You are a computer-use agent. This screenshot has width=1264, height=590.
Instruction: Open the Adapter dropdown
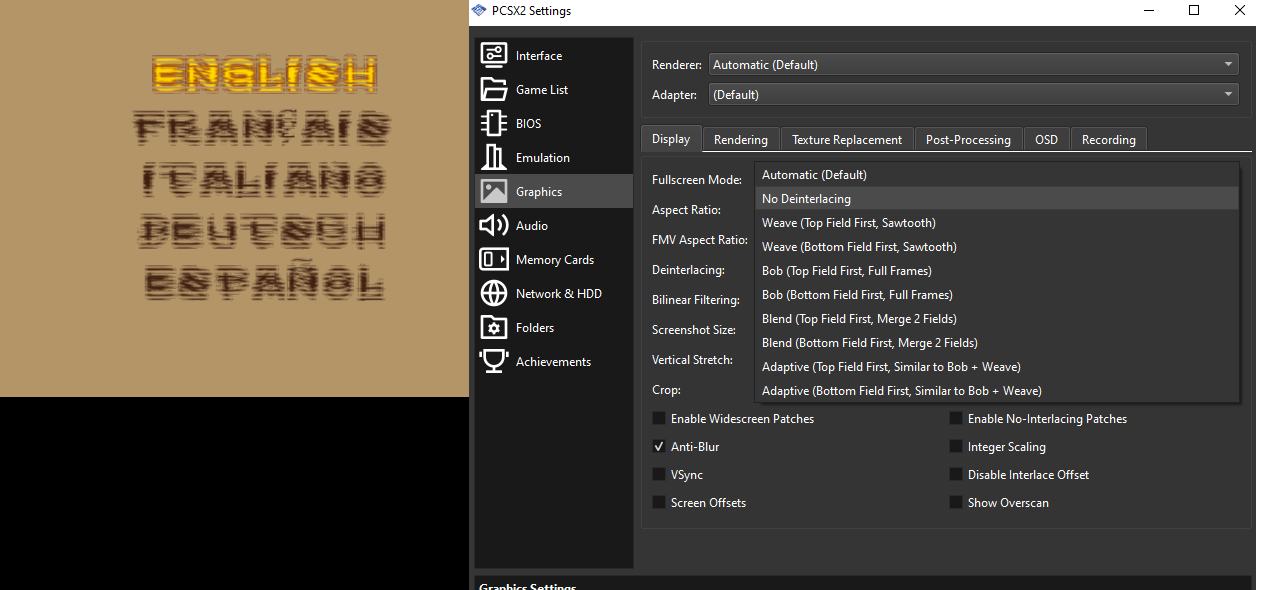pyautogui.click(x=973, y=95)
